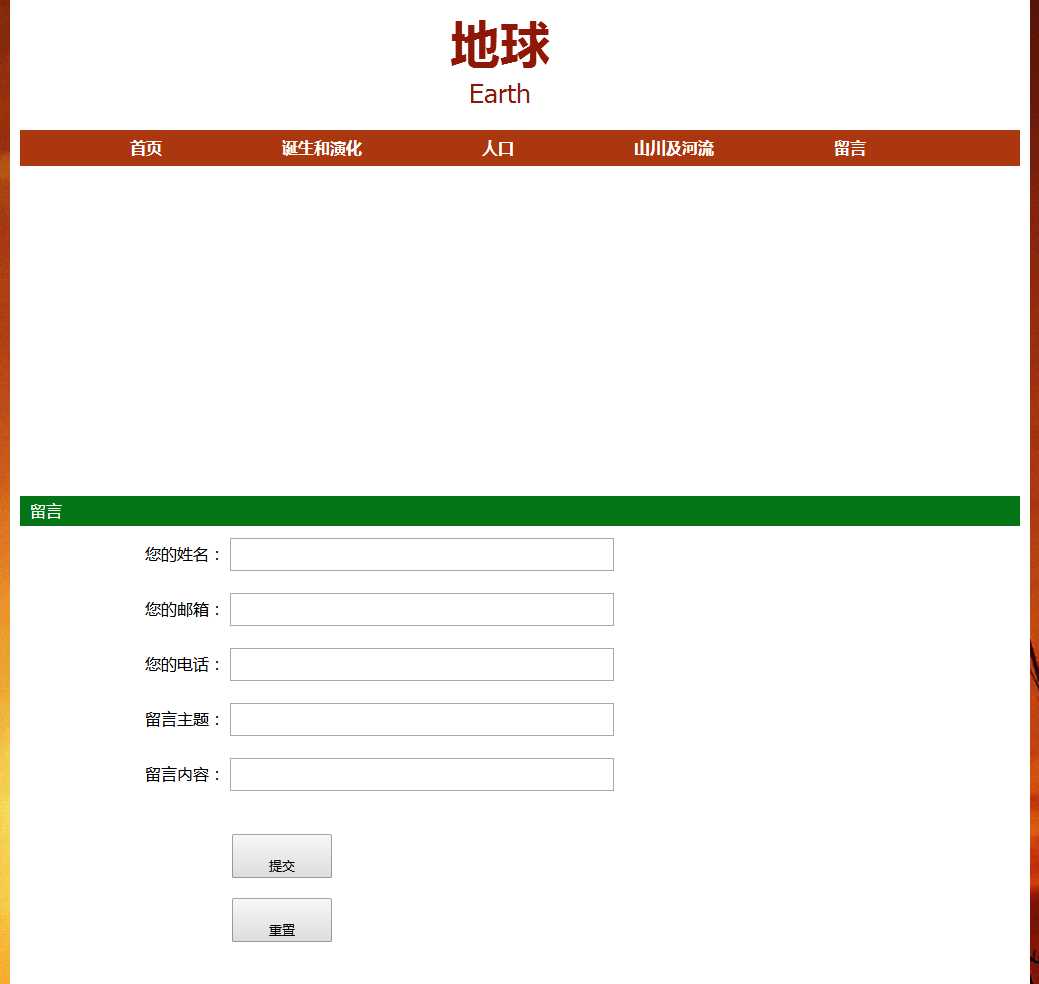Click the green 留言 section header
This screenshot has height=984, width=1039.
46,512
